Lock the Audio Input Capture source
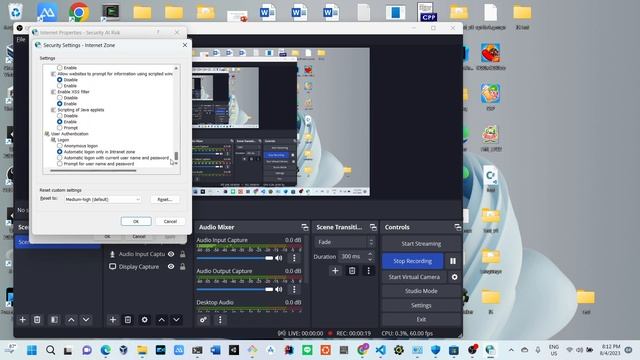 pyautogui.click(x=182, y=254)
